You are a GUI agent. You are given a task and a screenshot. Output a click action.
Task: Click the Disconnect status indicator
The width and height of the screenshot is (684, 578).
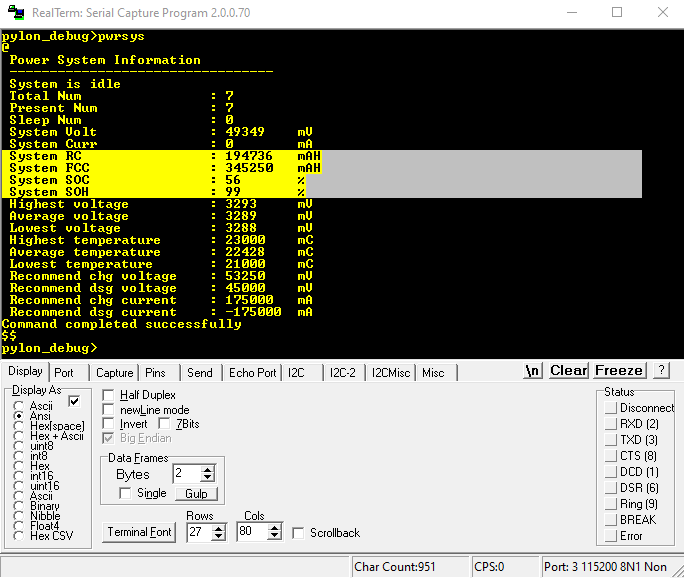[x=611, y=408]
